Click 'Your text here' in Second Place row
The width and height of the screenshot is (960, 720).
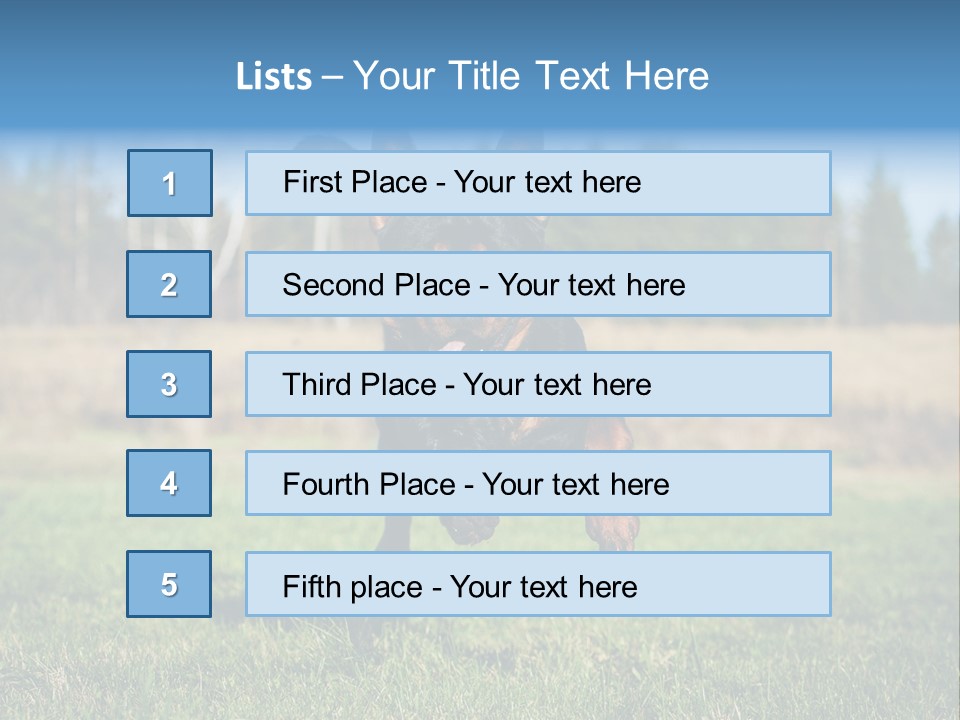(x=591, y=285)
